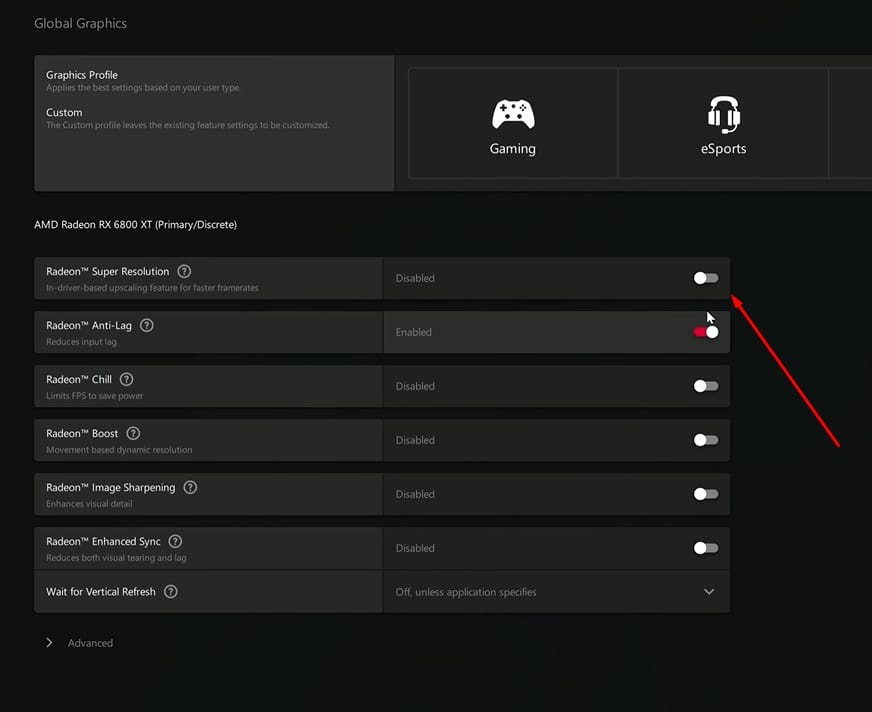Click the Gaming profile gamepad icon
Screen dimensions: 872x712
[x=512, y=113]
